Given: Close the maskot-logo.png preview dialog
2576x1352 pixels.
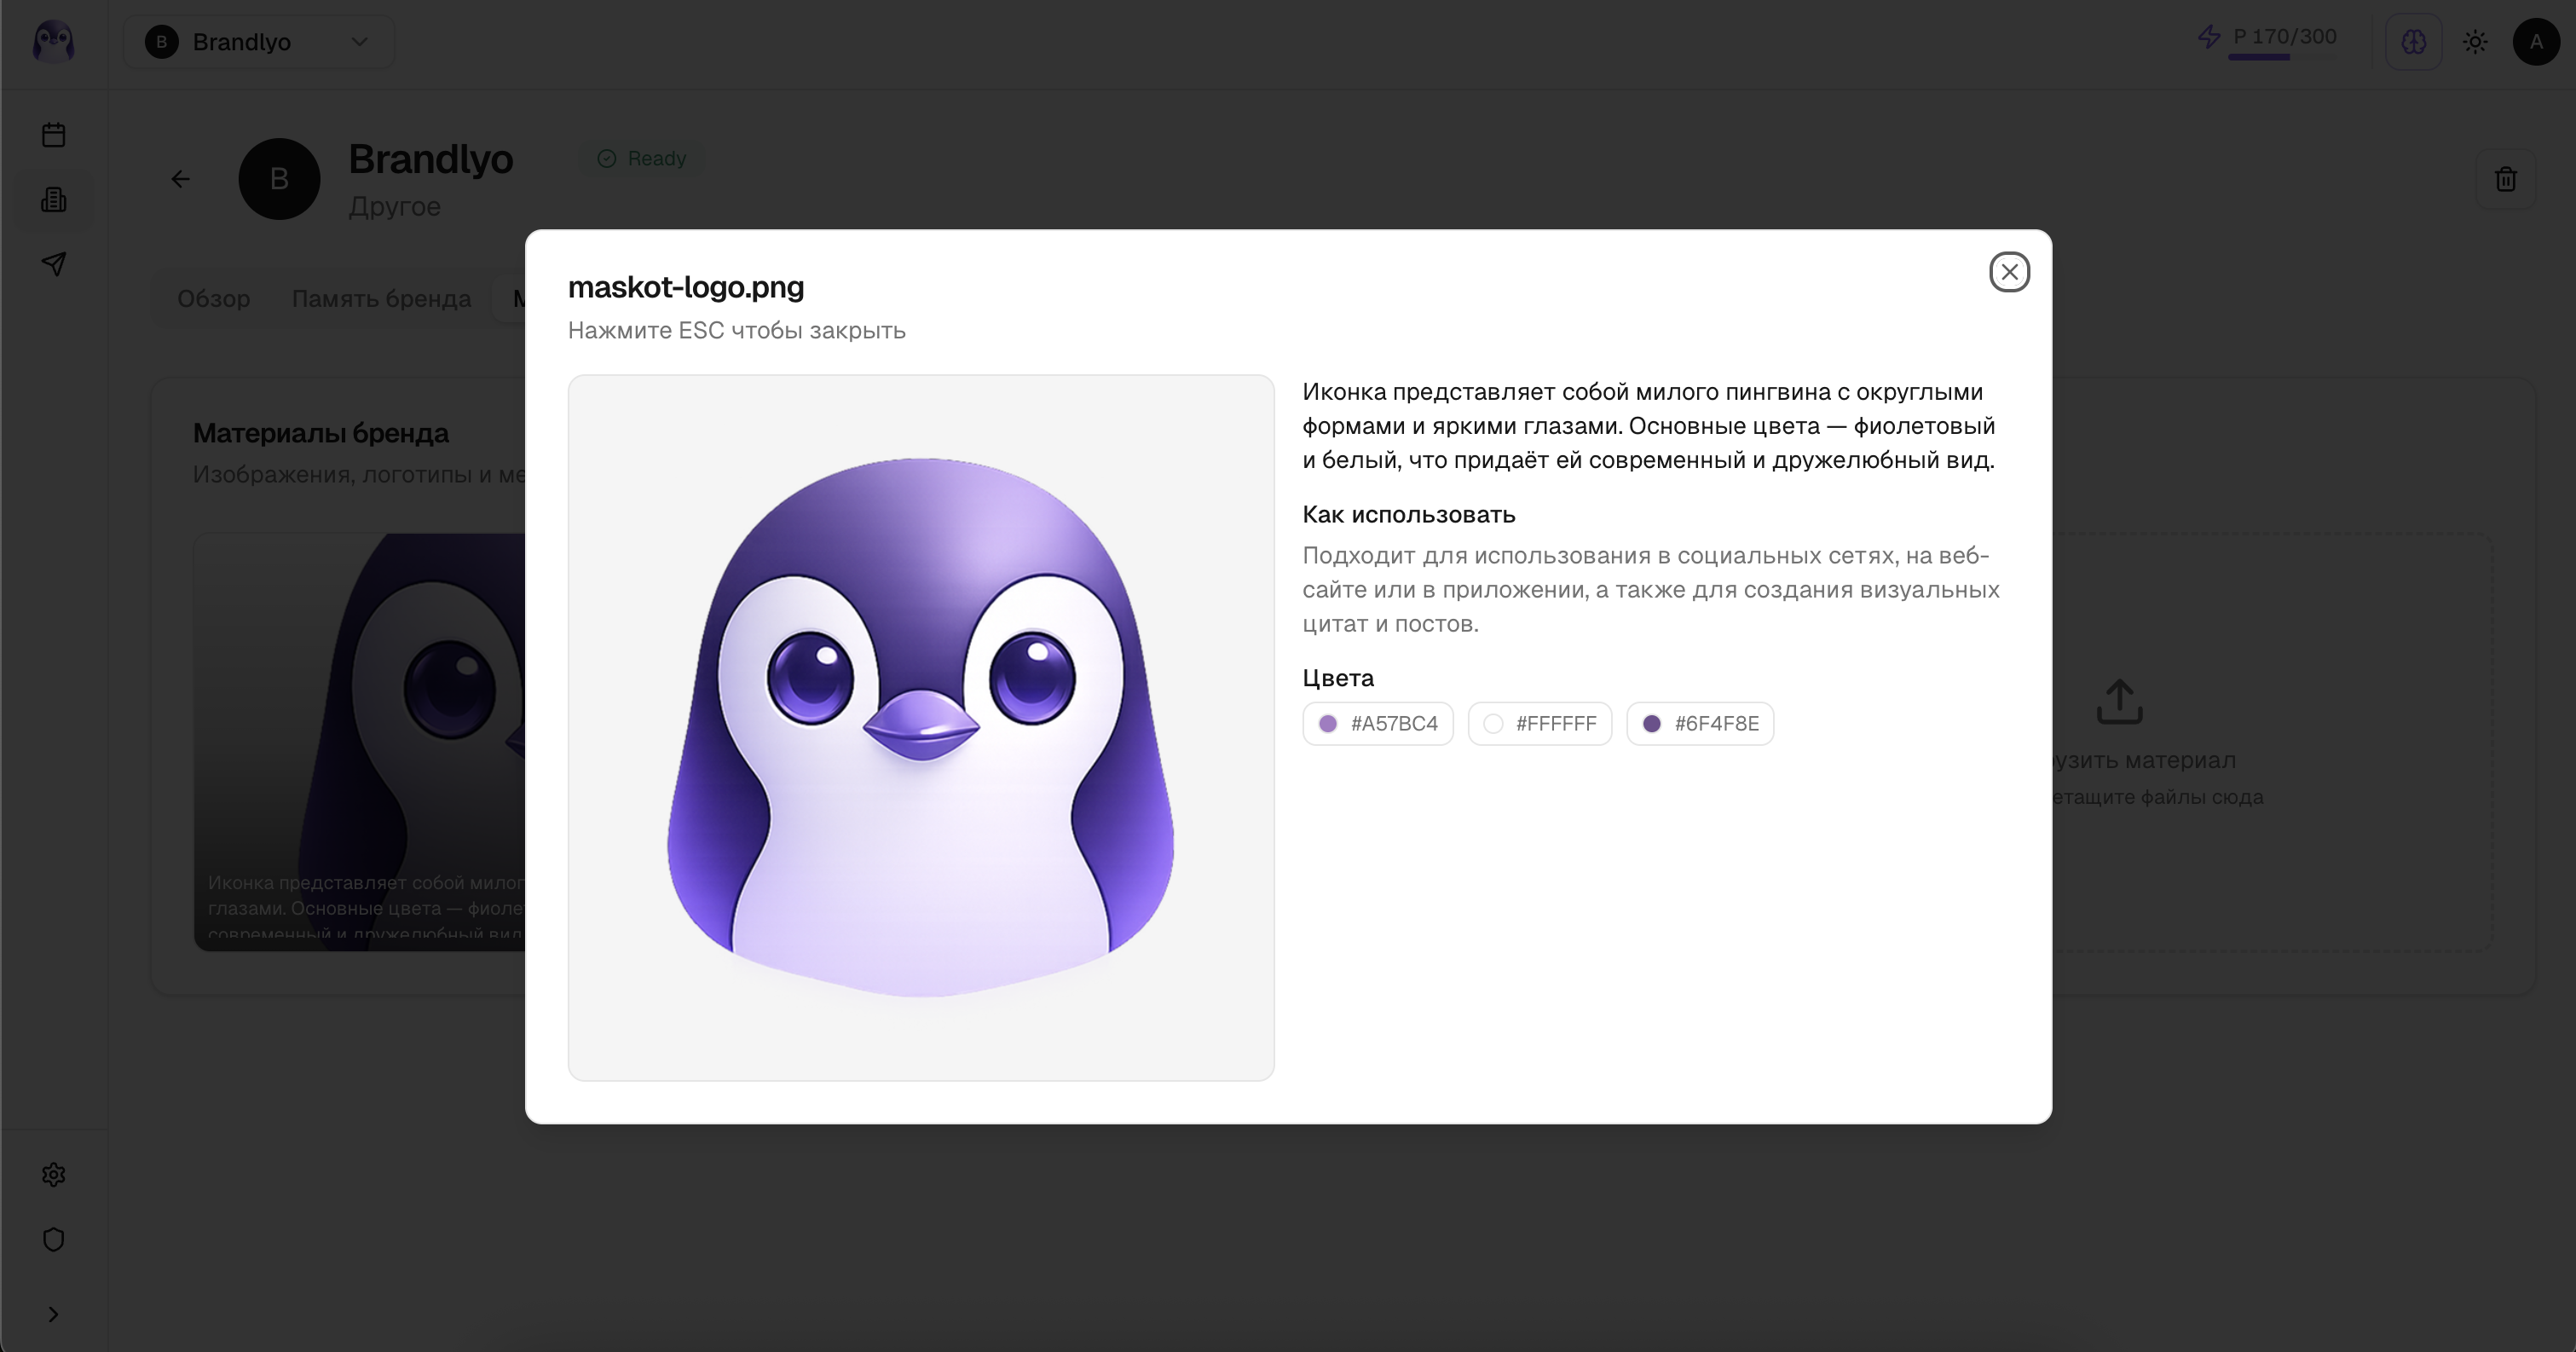Looking at the screenshot, I should pos(2009,272).
